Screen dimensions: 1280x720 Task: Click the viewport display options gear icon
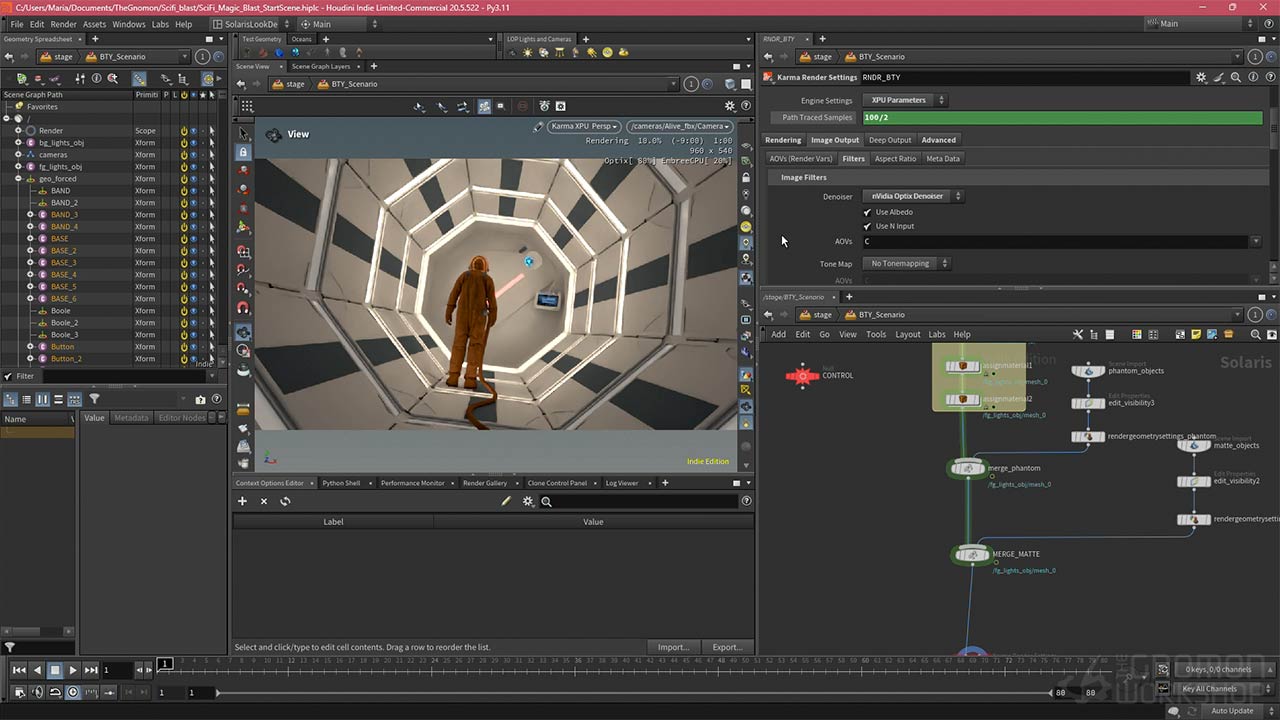(x=729, y=106)
